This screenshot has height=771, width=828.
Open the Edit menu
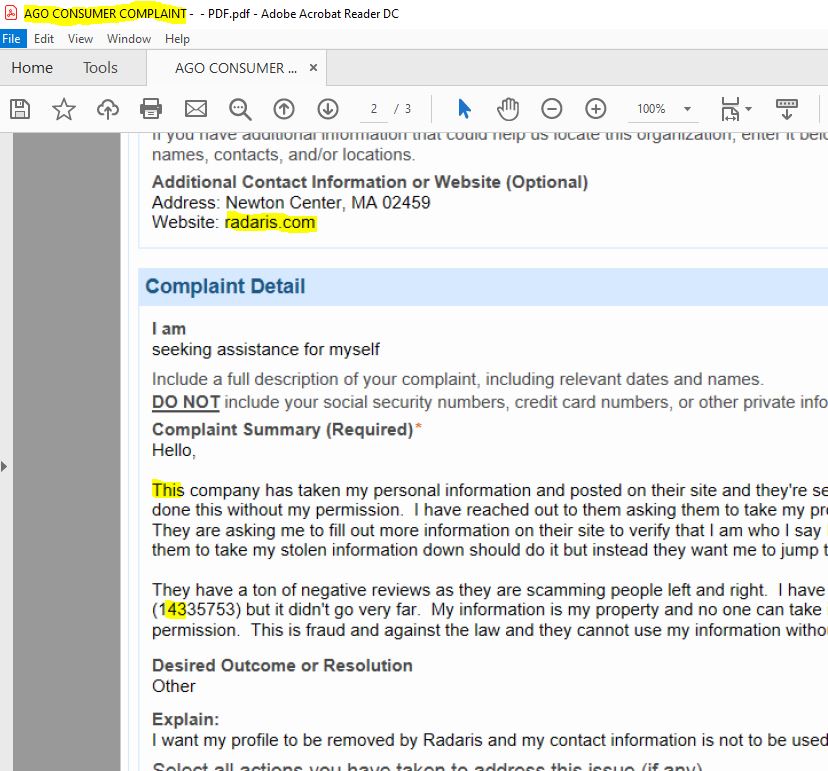(44, 39)
